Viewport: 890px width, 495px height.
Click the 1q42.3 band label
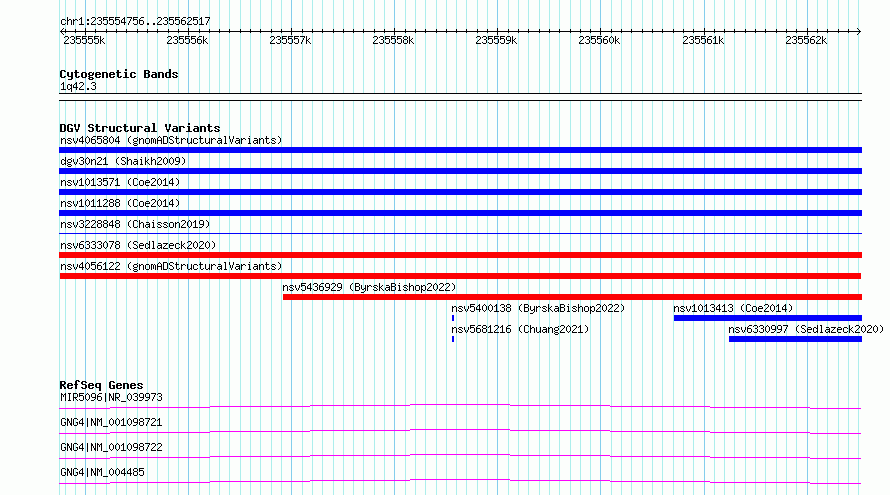[78, 86]
